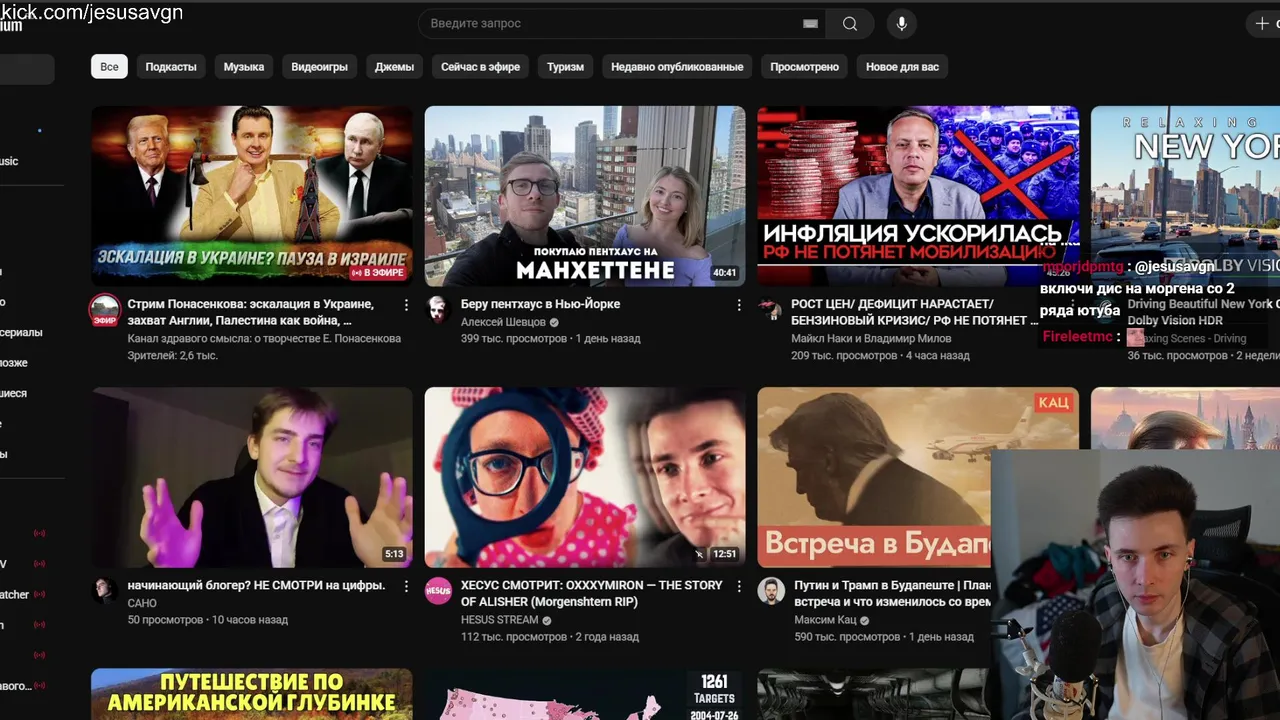Click the search magnifier button
The height and width of the screenshot is (720, 1280).
[x=850, y=24]
